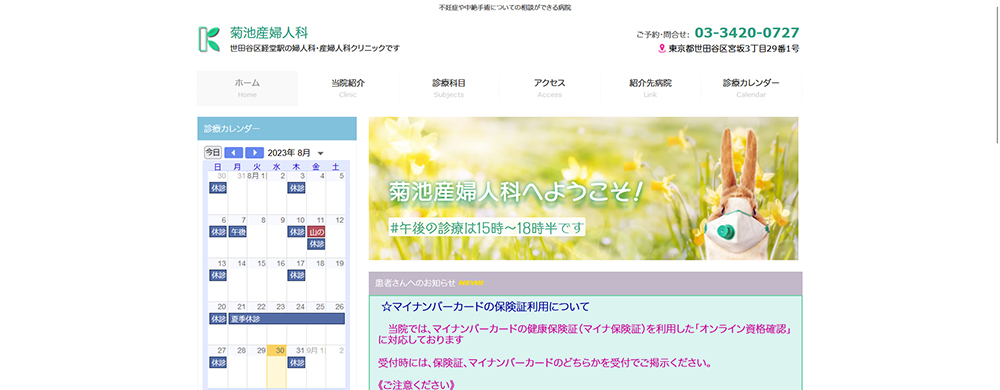This screenshot has width=1000, height=390.
Task: Open the 休診 event on Sunday August 13
Action: pos(218,275)
